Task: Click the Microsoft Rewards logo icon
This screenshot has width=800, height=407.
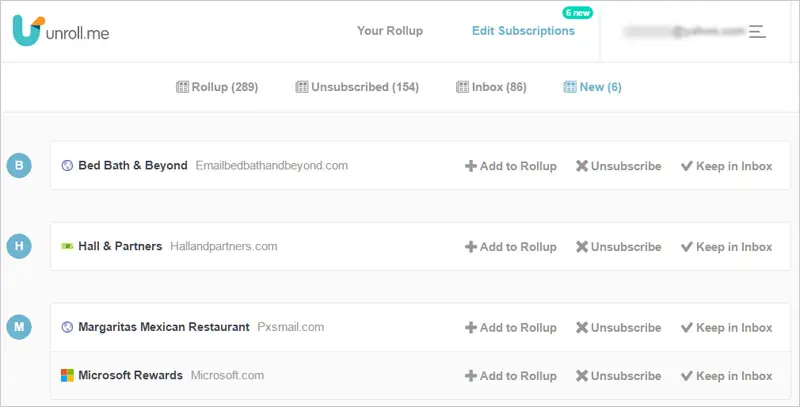Action: click(x=67, y=375)
